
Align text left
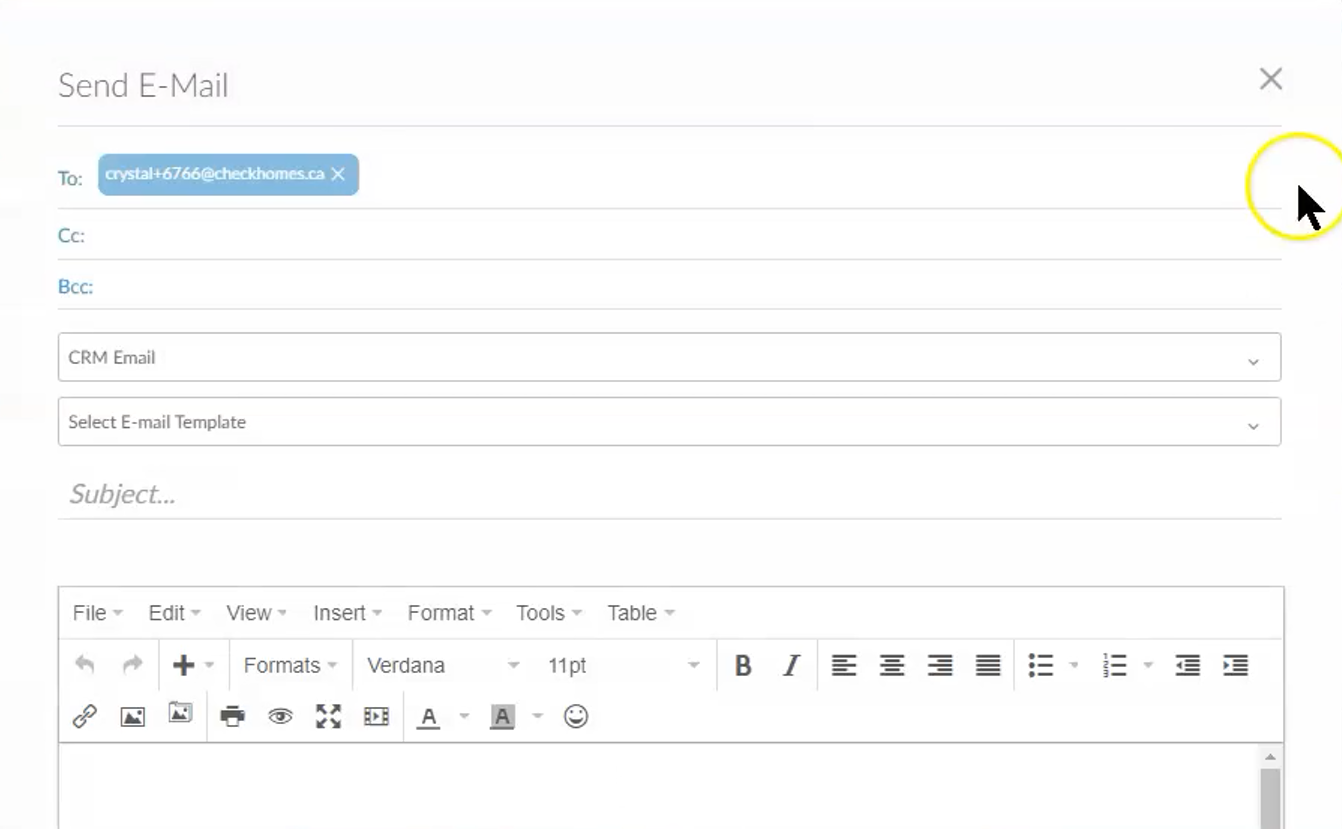tap(844, 666)
